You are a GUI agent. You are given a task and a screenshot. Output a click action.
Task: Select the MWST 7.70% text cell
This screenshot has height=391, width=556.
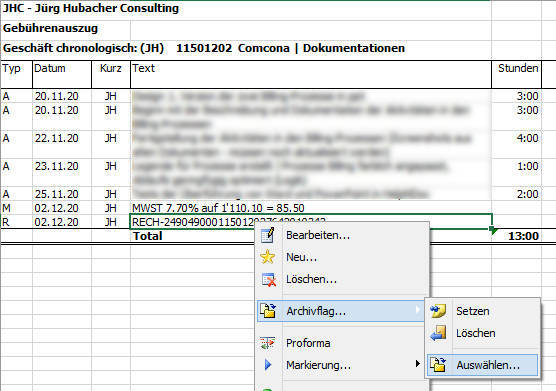[x=311, y=208]
